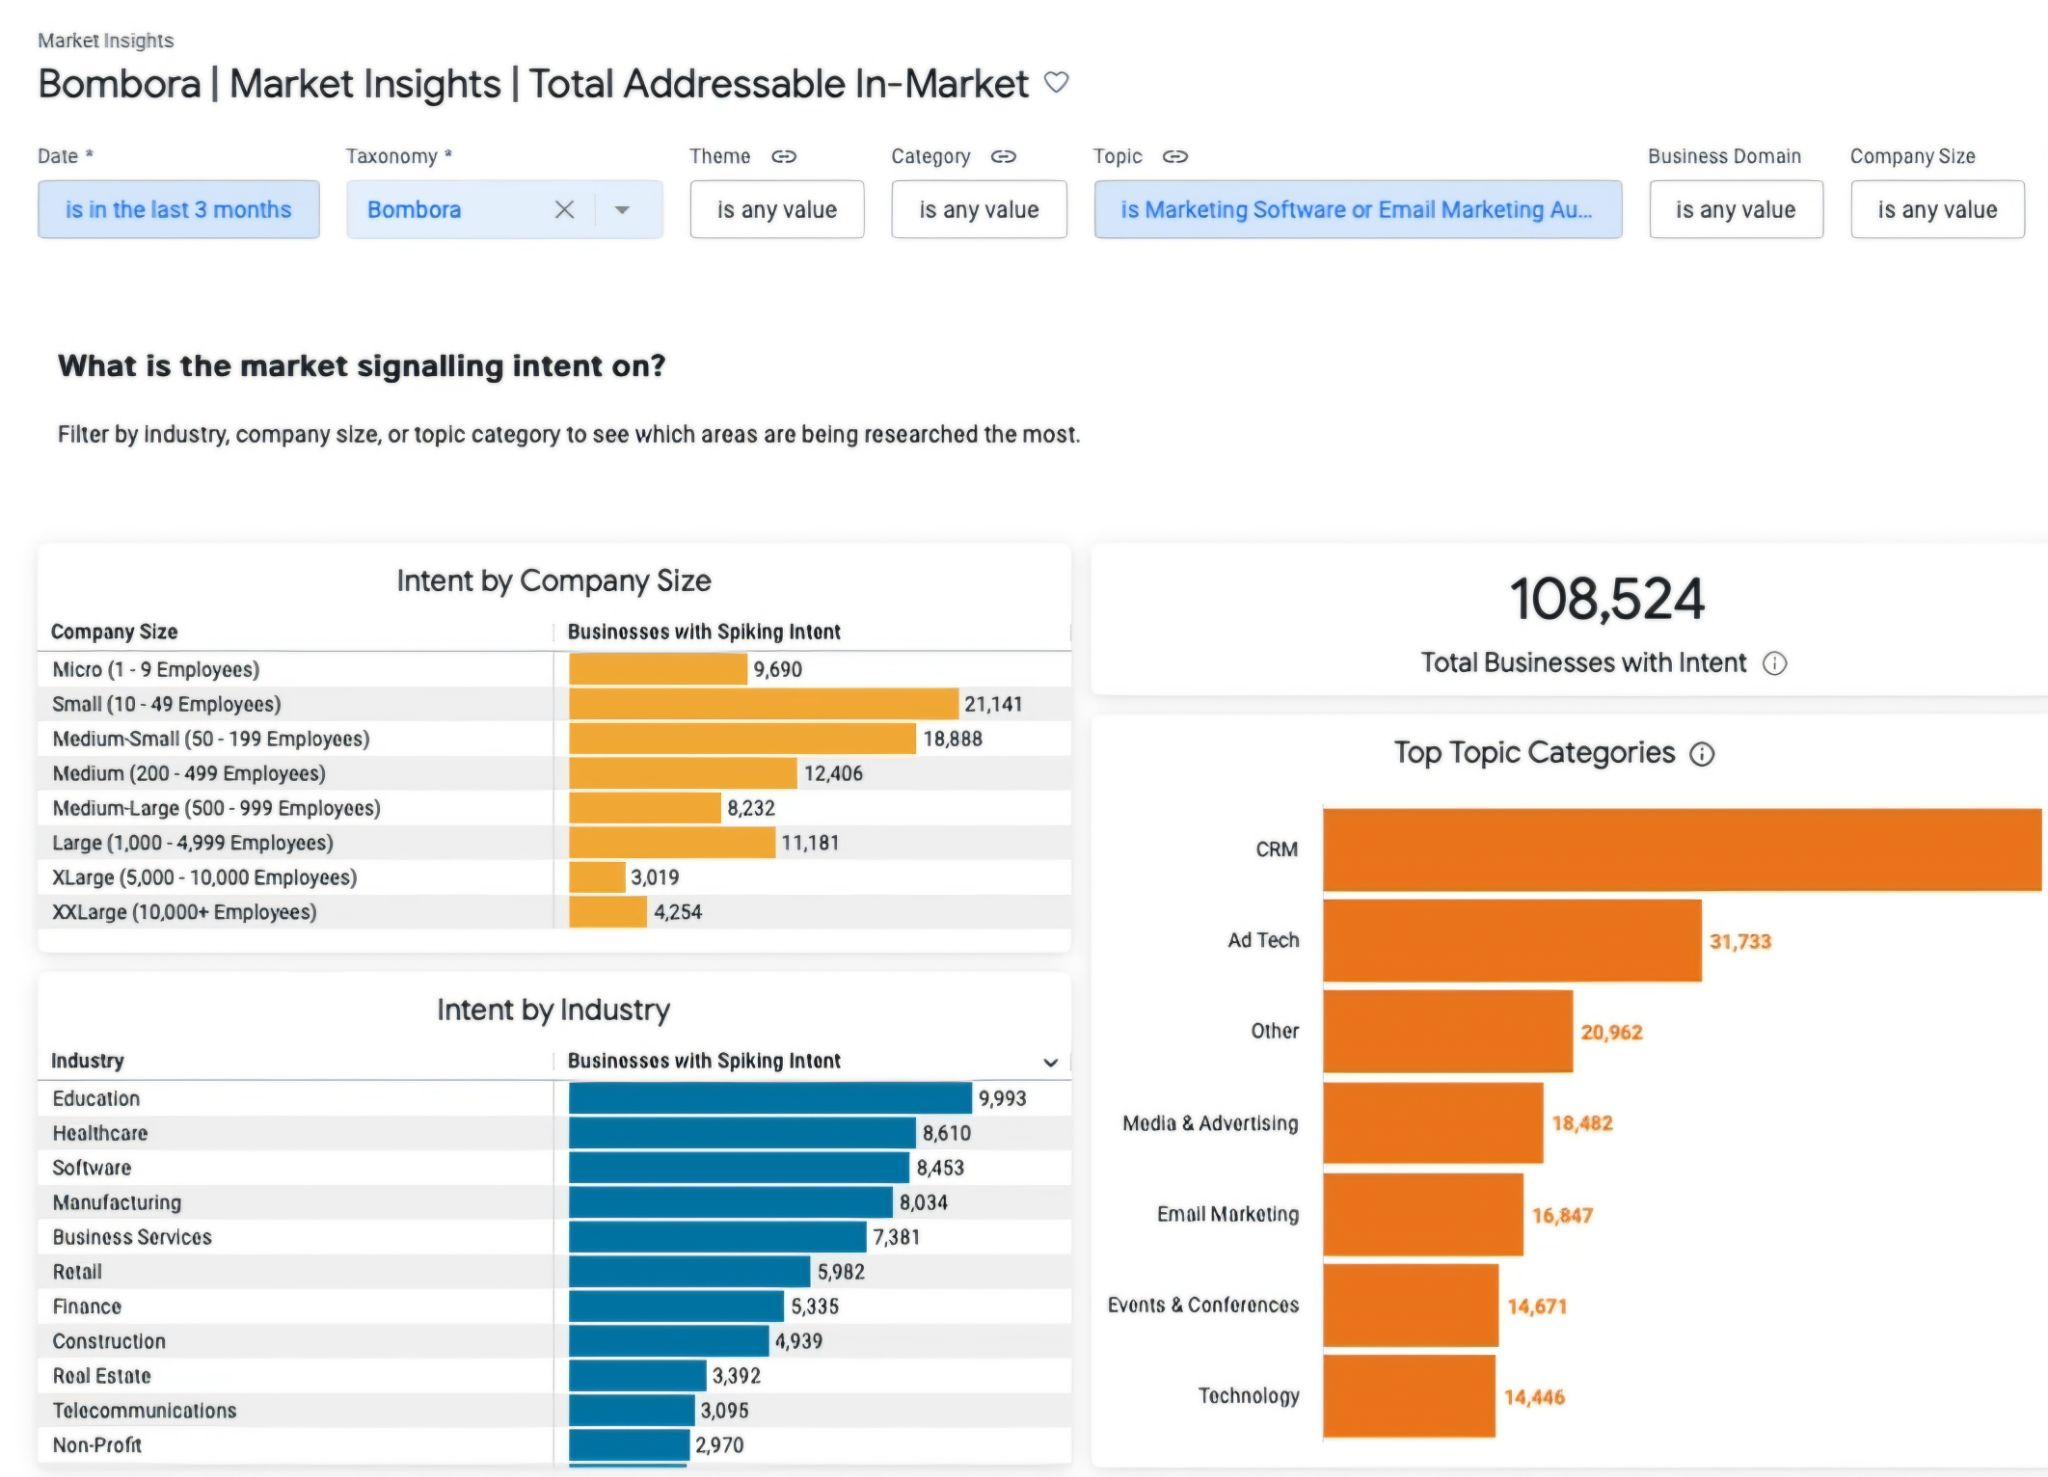The height and width of the screenshot is (1477, 2048).
Task: Select the Small (10 - 49 Employees) row
Action: [554, 704]
